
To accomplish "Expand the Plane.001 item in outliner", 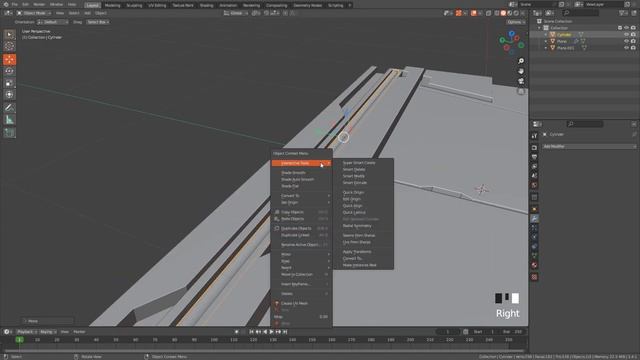I will 546,48.
